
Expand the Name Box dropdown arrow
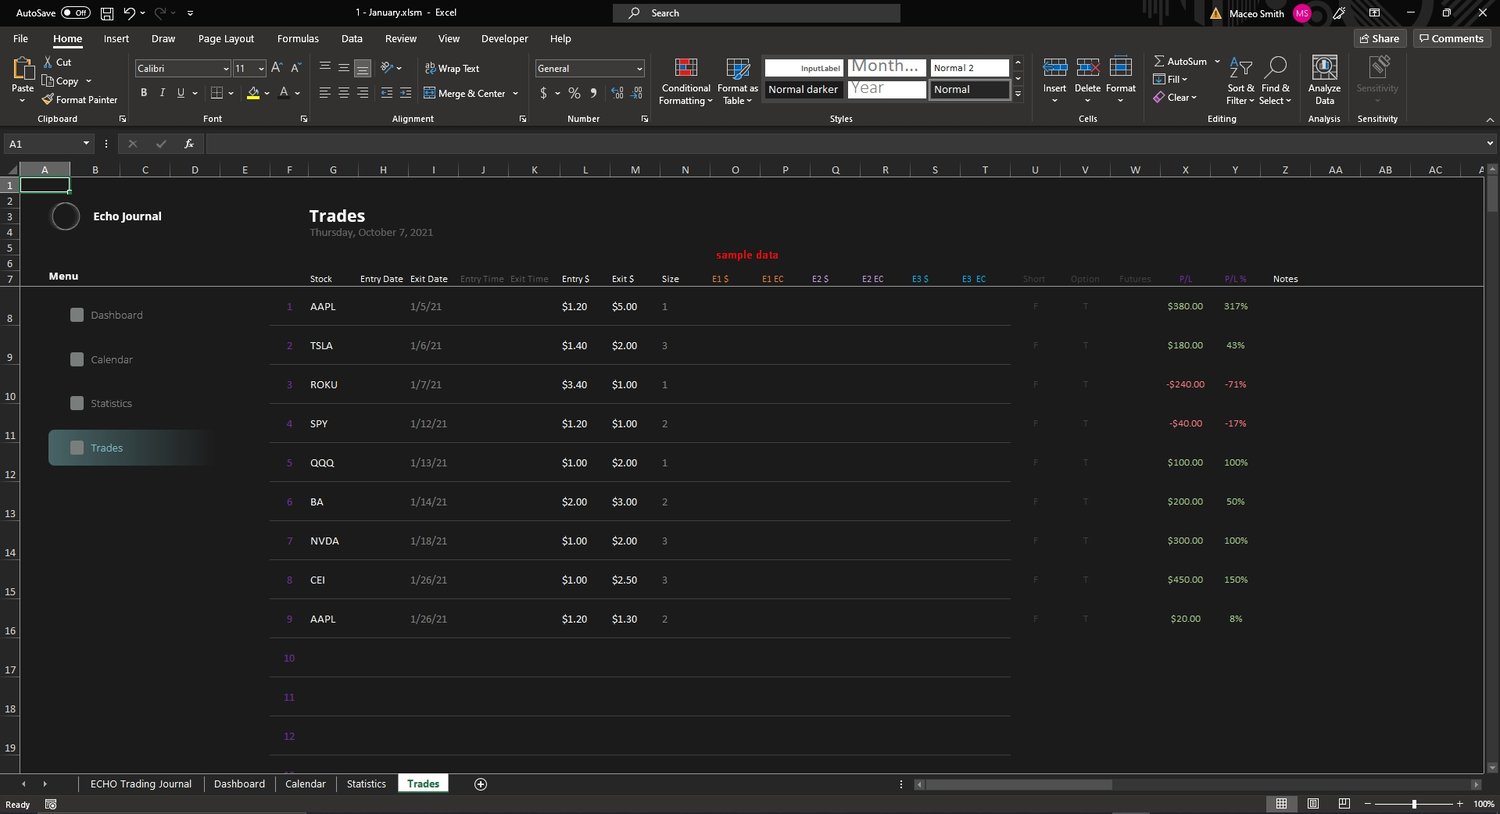click(x=87, y=144)
